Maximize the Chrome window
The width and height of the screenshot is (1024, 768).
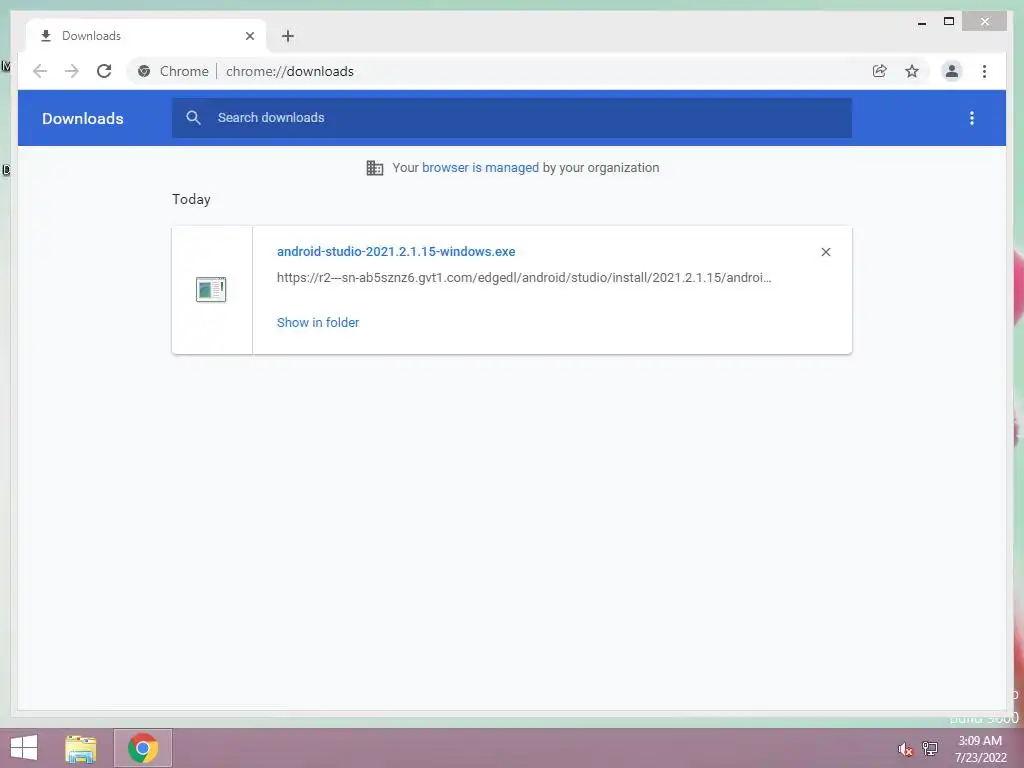[x=949, y=22]
